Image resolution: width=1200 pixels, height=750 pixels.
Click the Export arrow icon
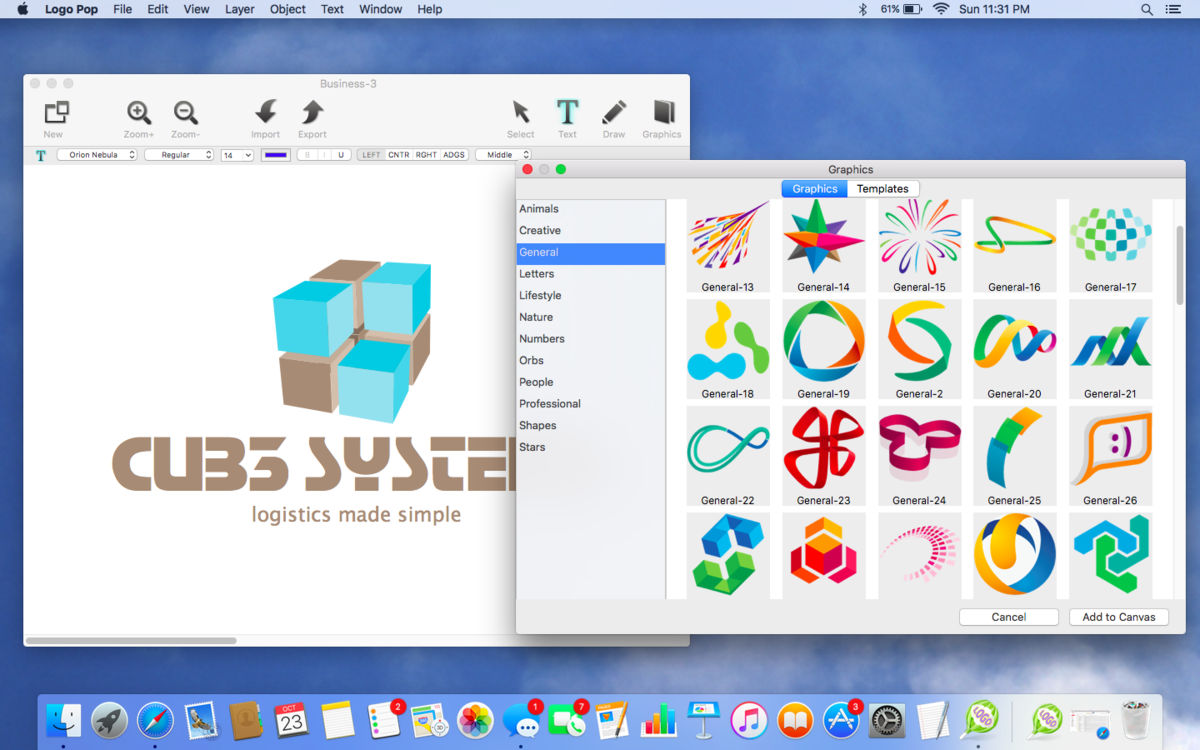click(x=312, y=113)
